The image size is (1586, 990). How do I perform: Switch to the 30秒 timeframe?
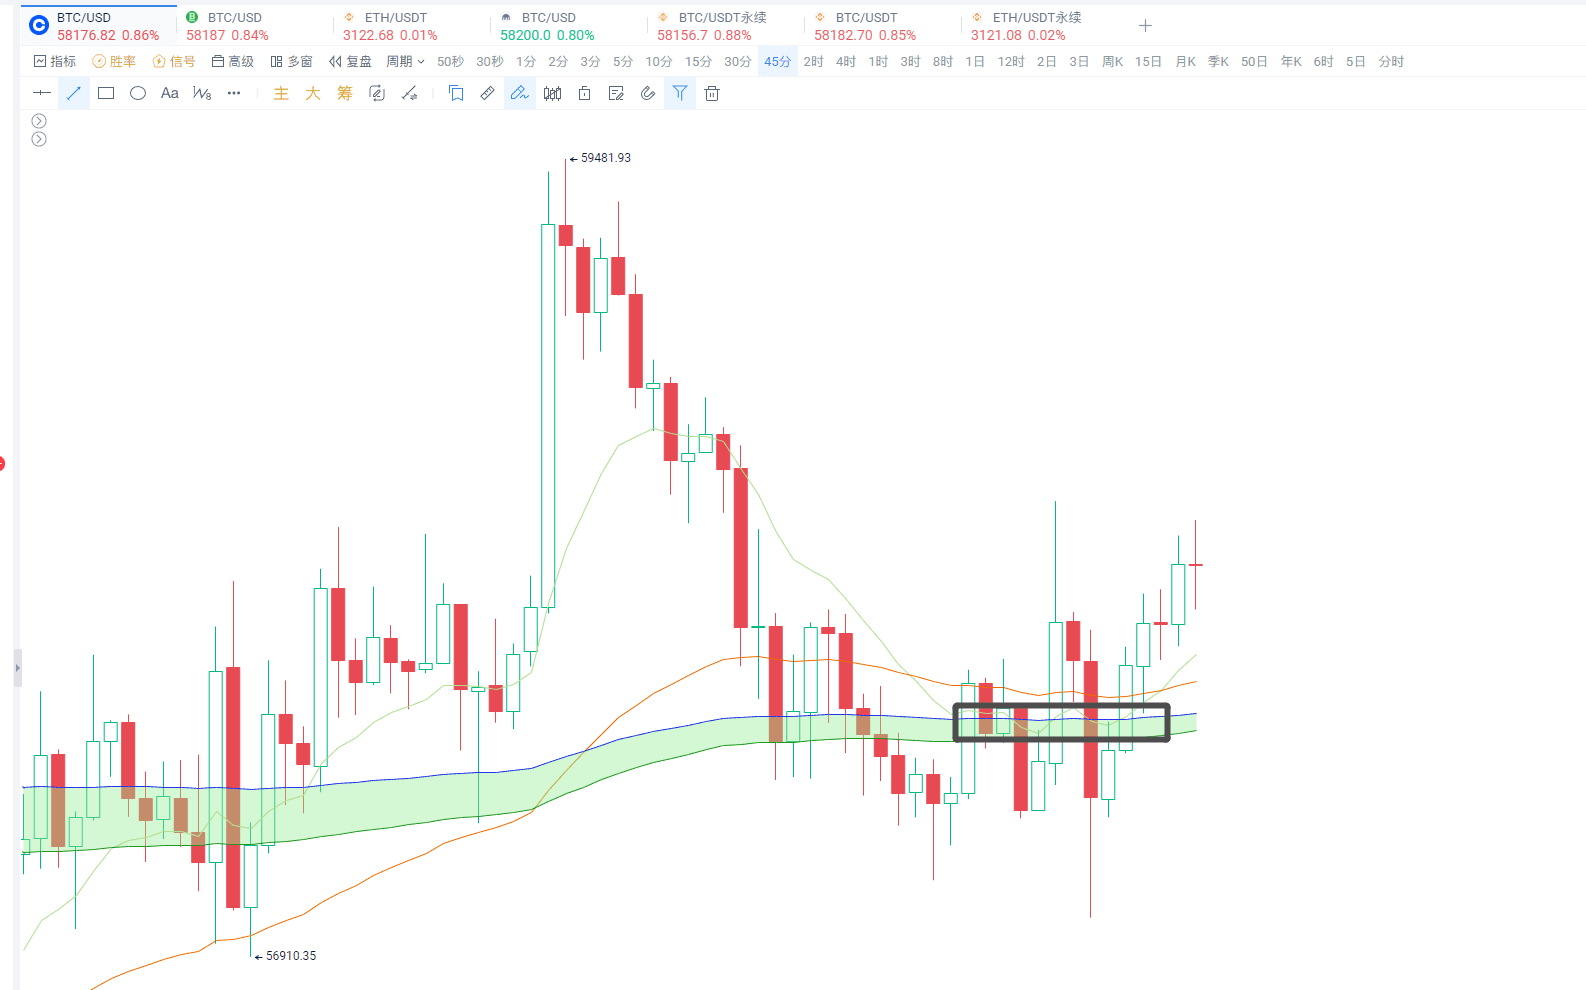pos(490,61)
